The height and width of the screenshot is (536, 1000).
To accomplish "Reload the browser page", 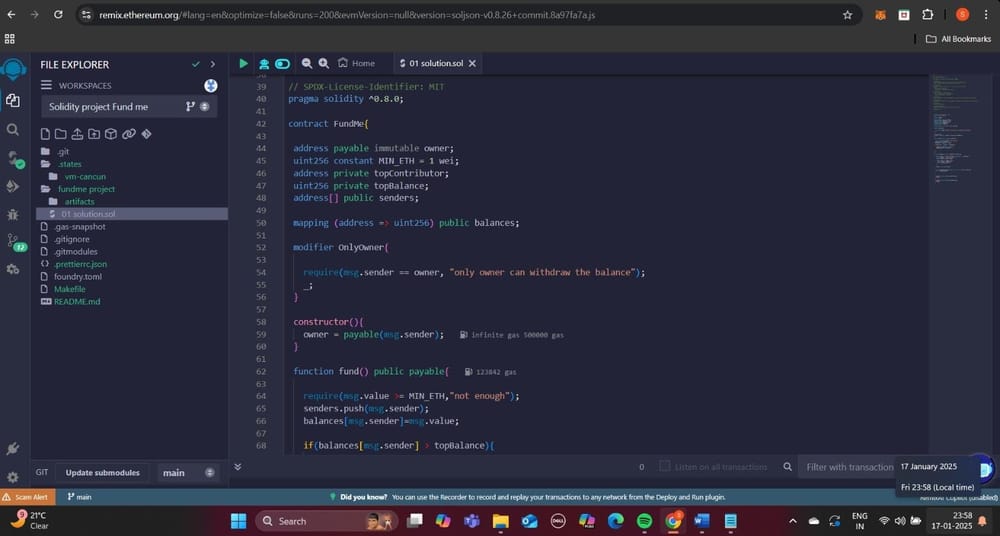I will tap(58, 15).
